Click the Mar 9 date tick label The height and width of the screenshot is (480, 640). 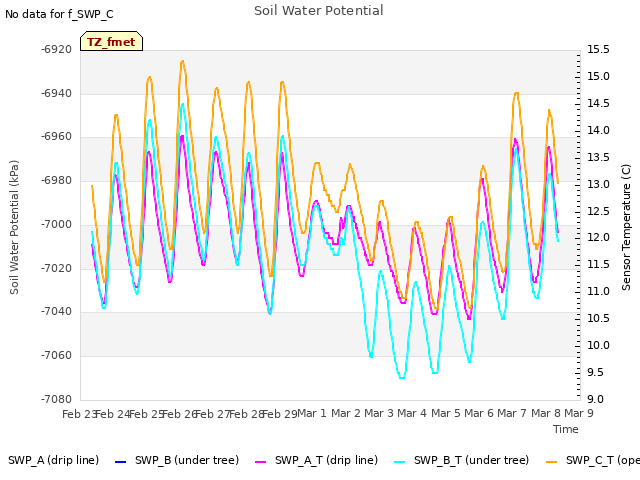coord(579,413)
